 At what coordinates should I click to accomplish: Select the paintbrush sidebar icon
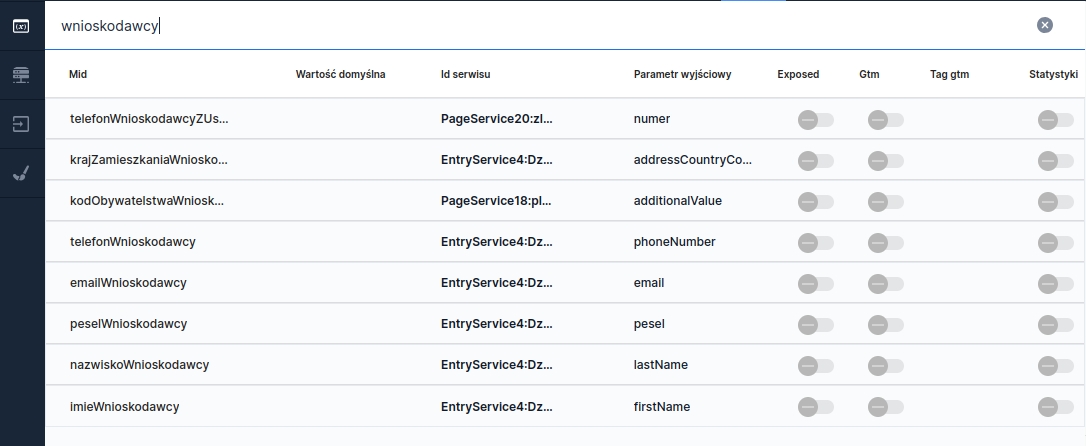21,173
